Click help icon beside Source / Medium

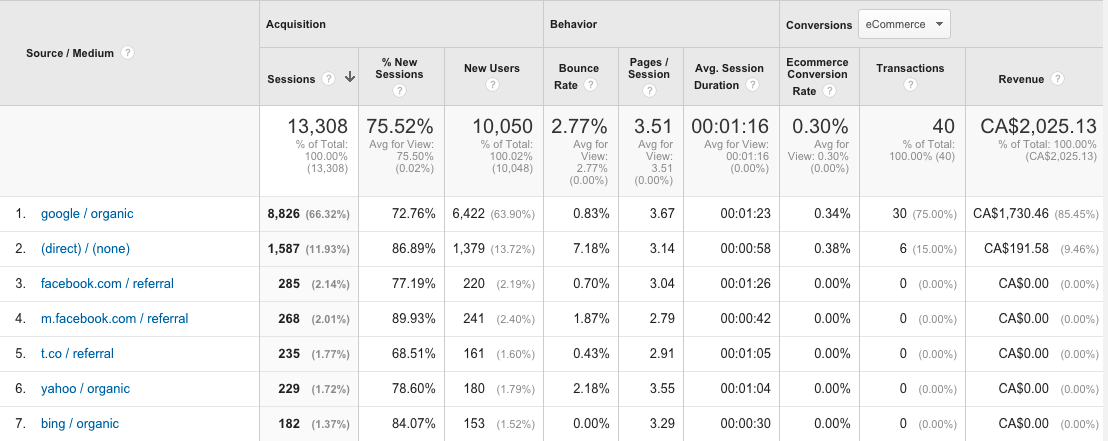[128, 53]
